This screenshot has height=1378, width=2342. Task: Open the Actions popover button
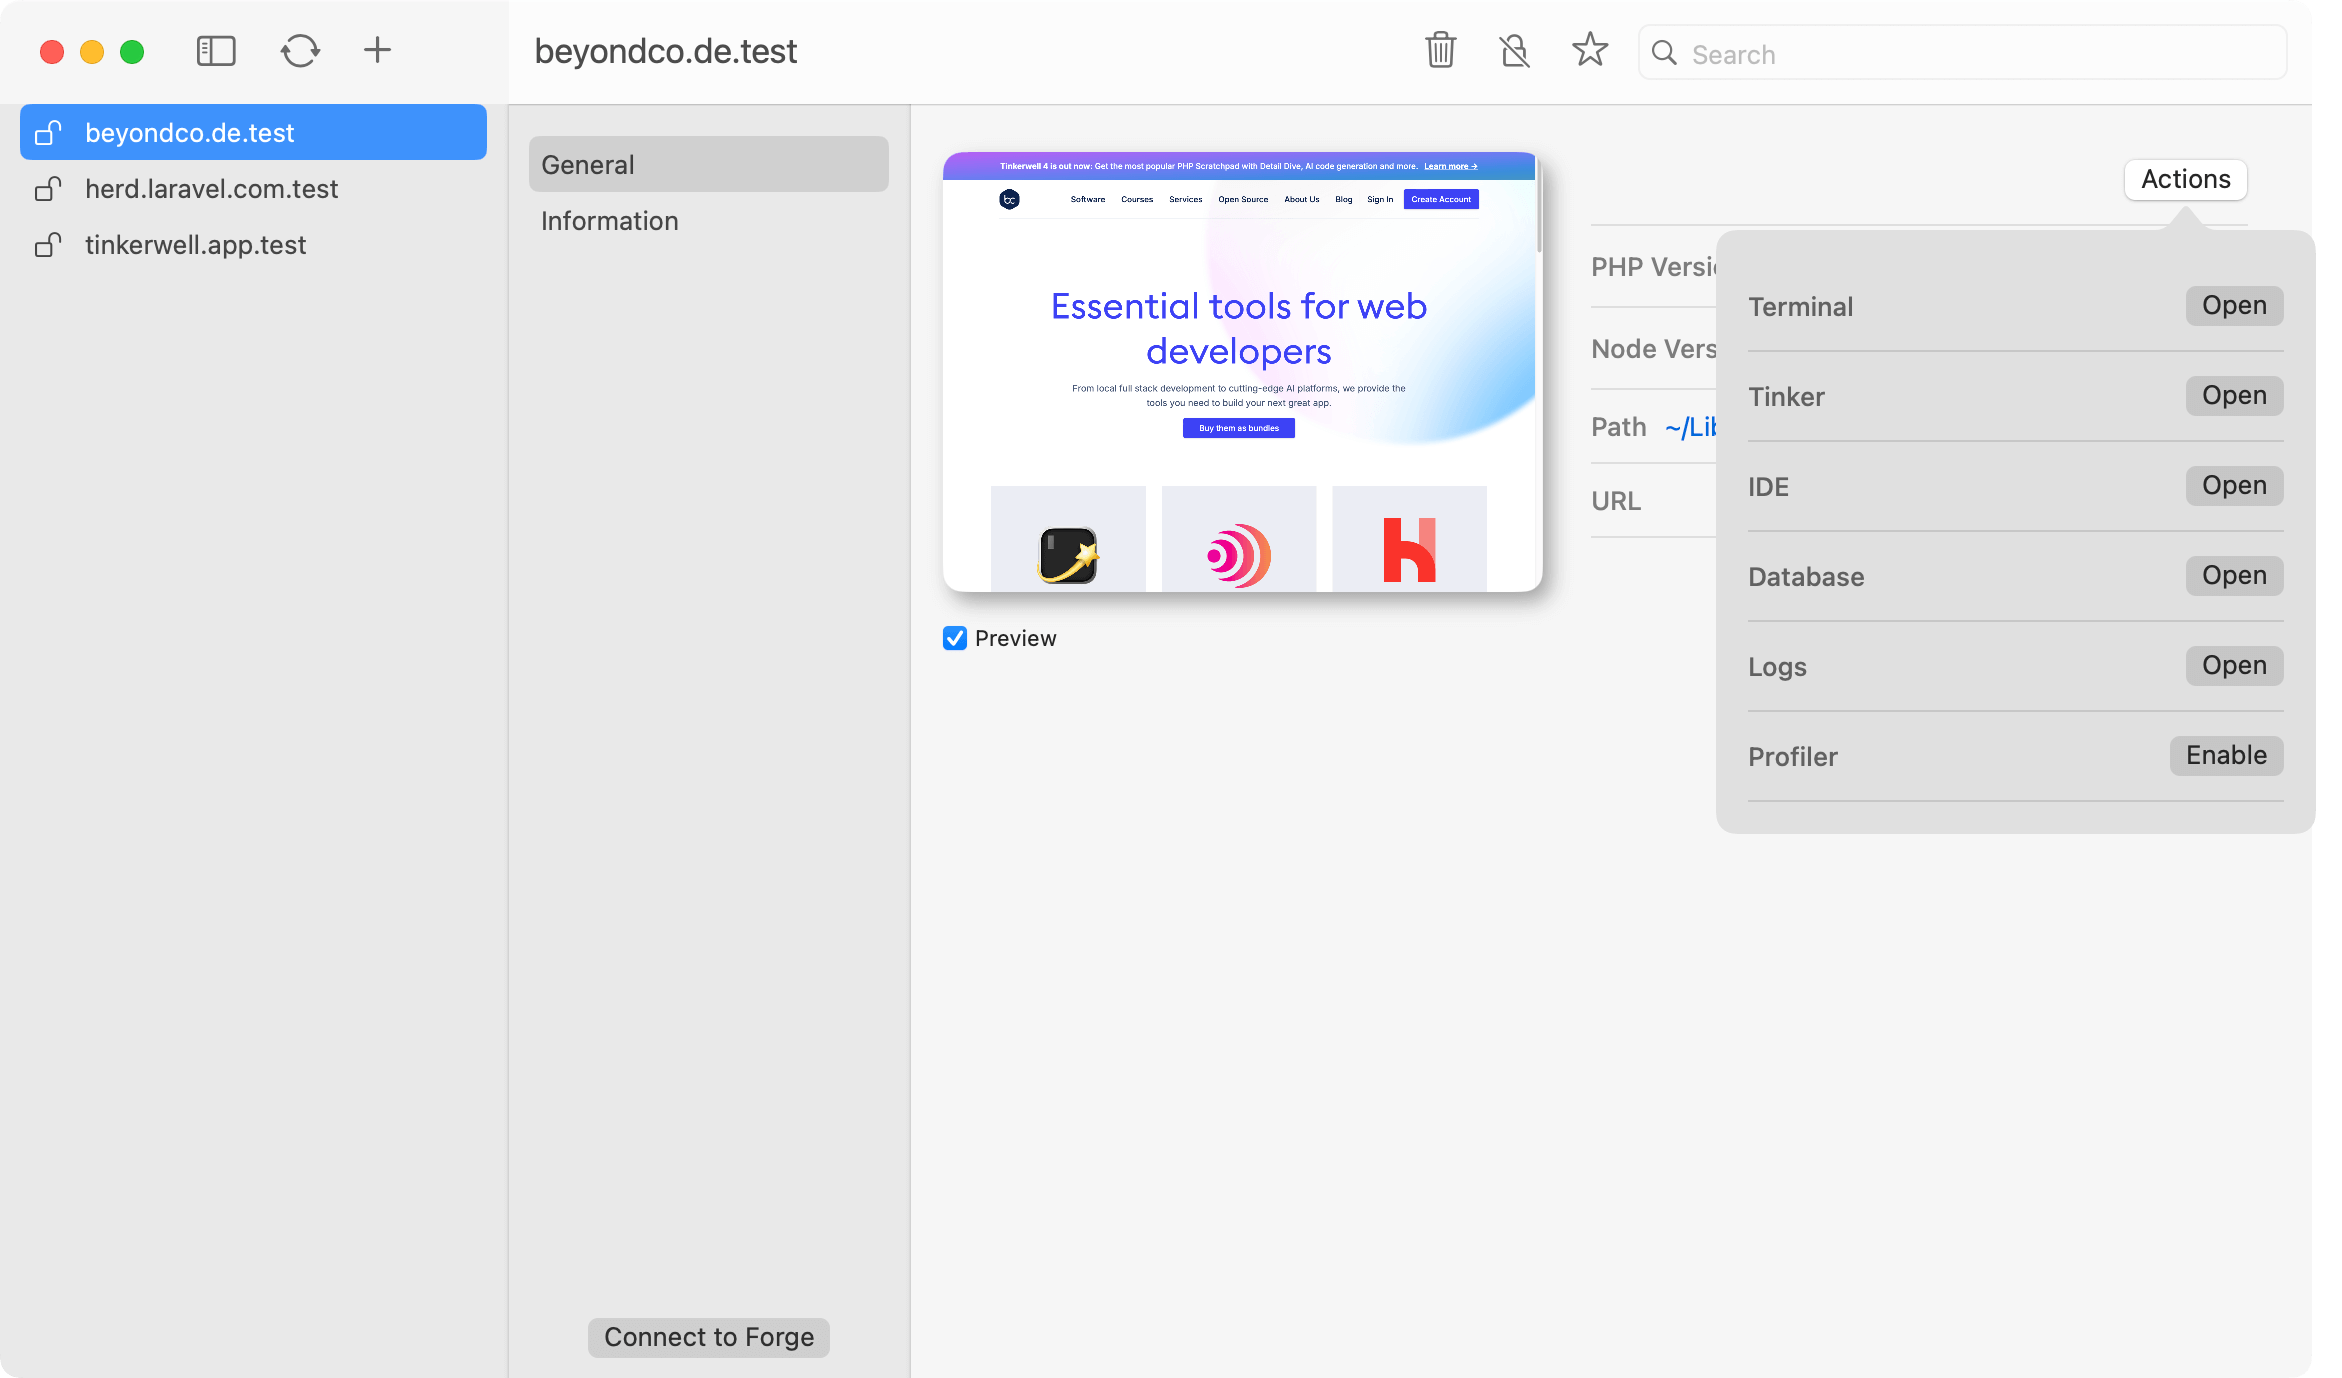2185,180
